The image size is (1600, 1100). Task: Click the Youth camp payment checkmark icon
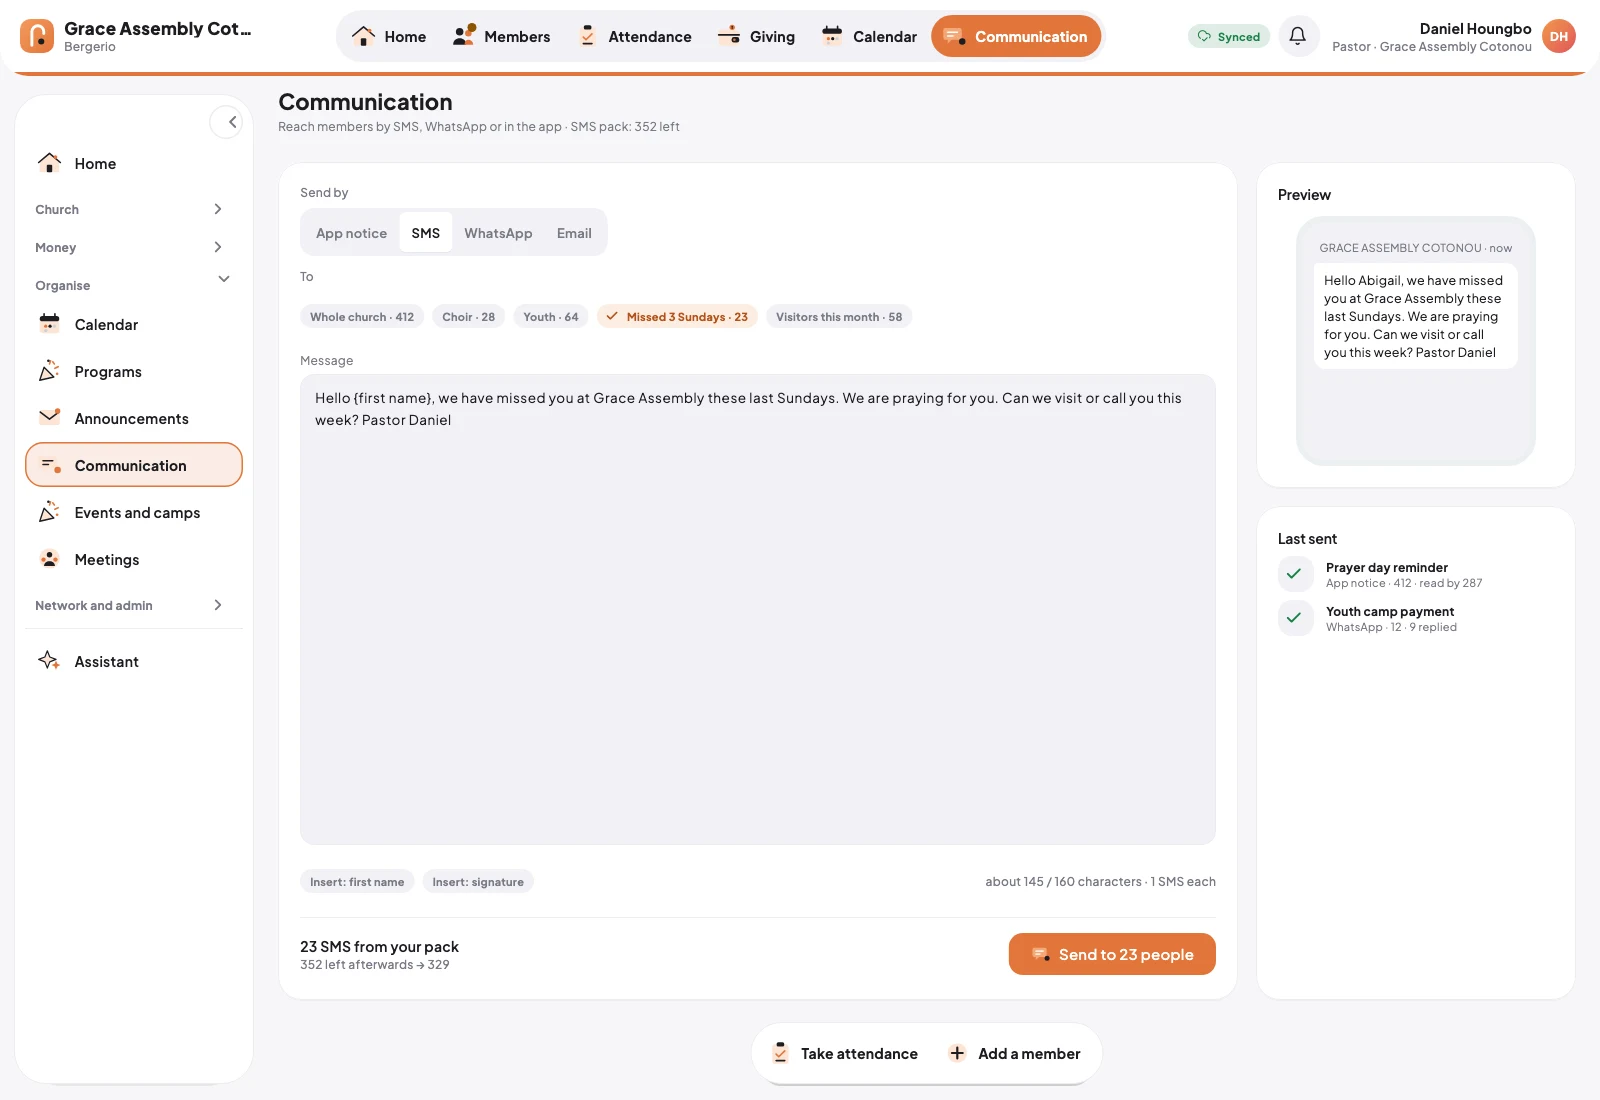[1295, 618]
